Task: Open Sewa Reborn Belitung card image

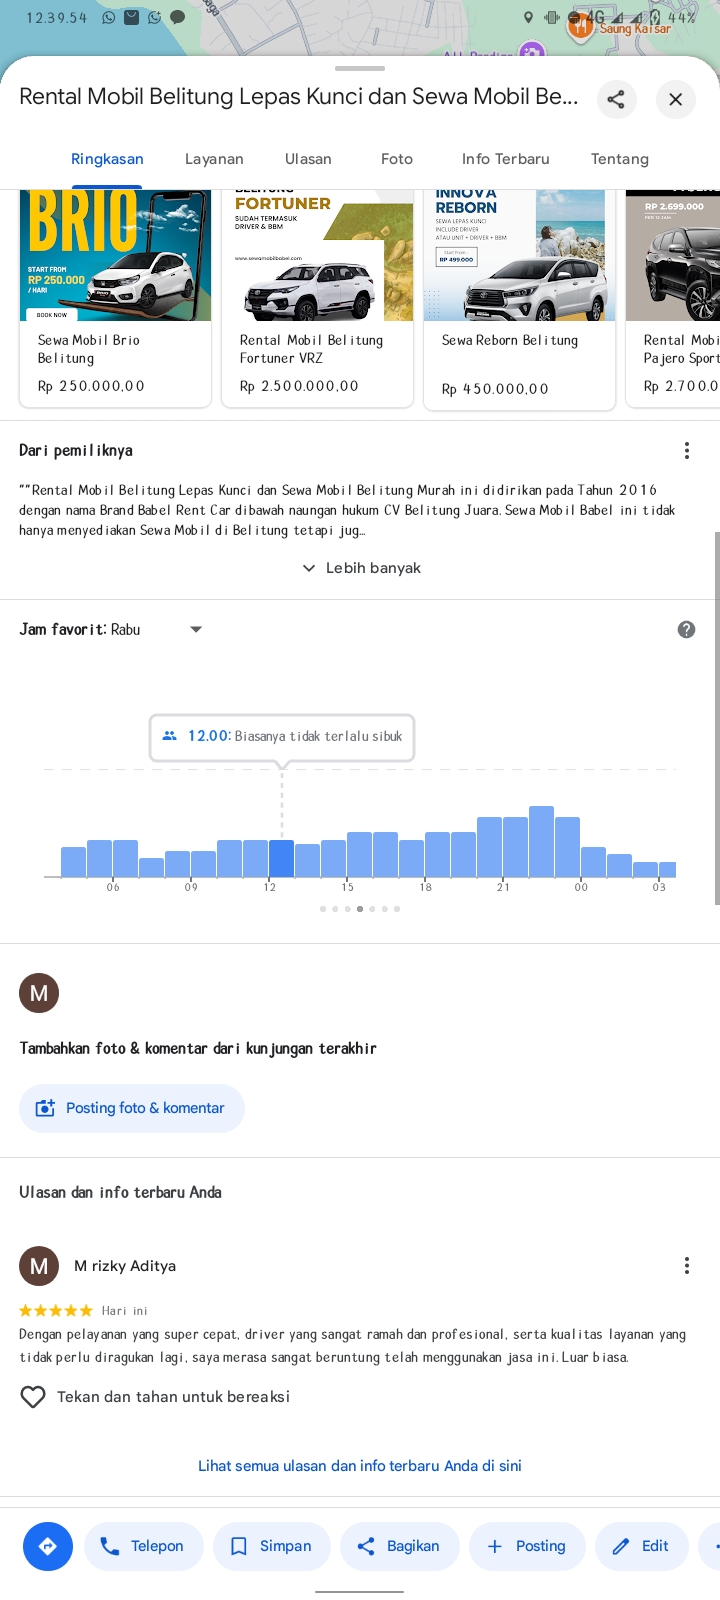Action: coord(519,255)
